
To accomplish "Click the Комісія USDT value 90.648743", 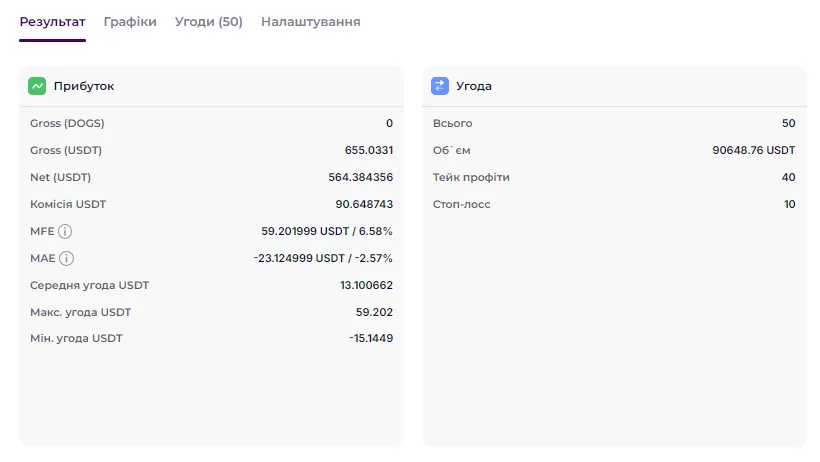I will 364,204.
